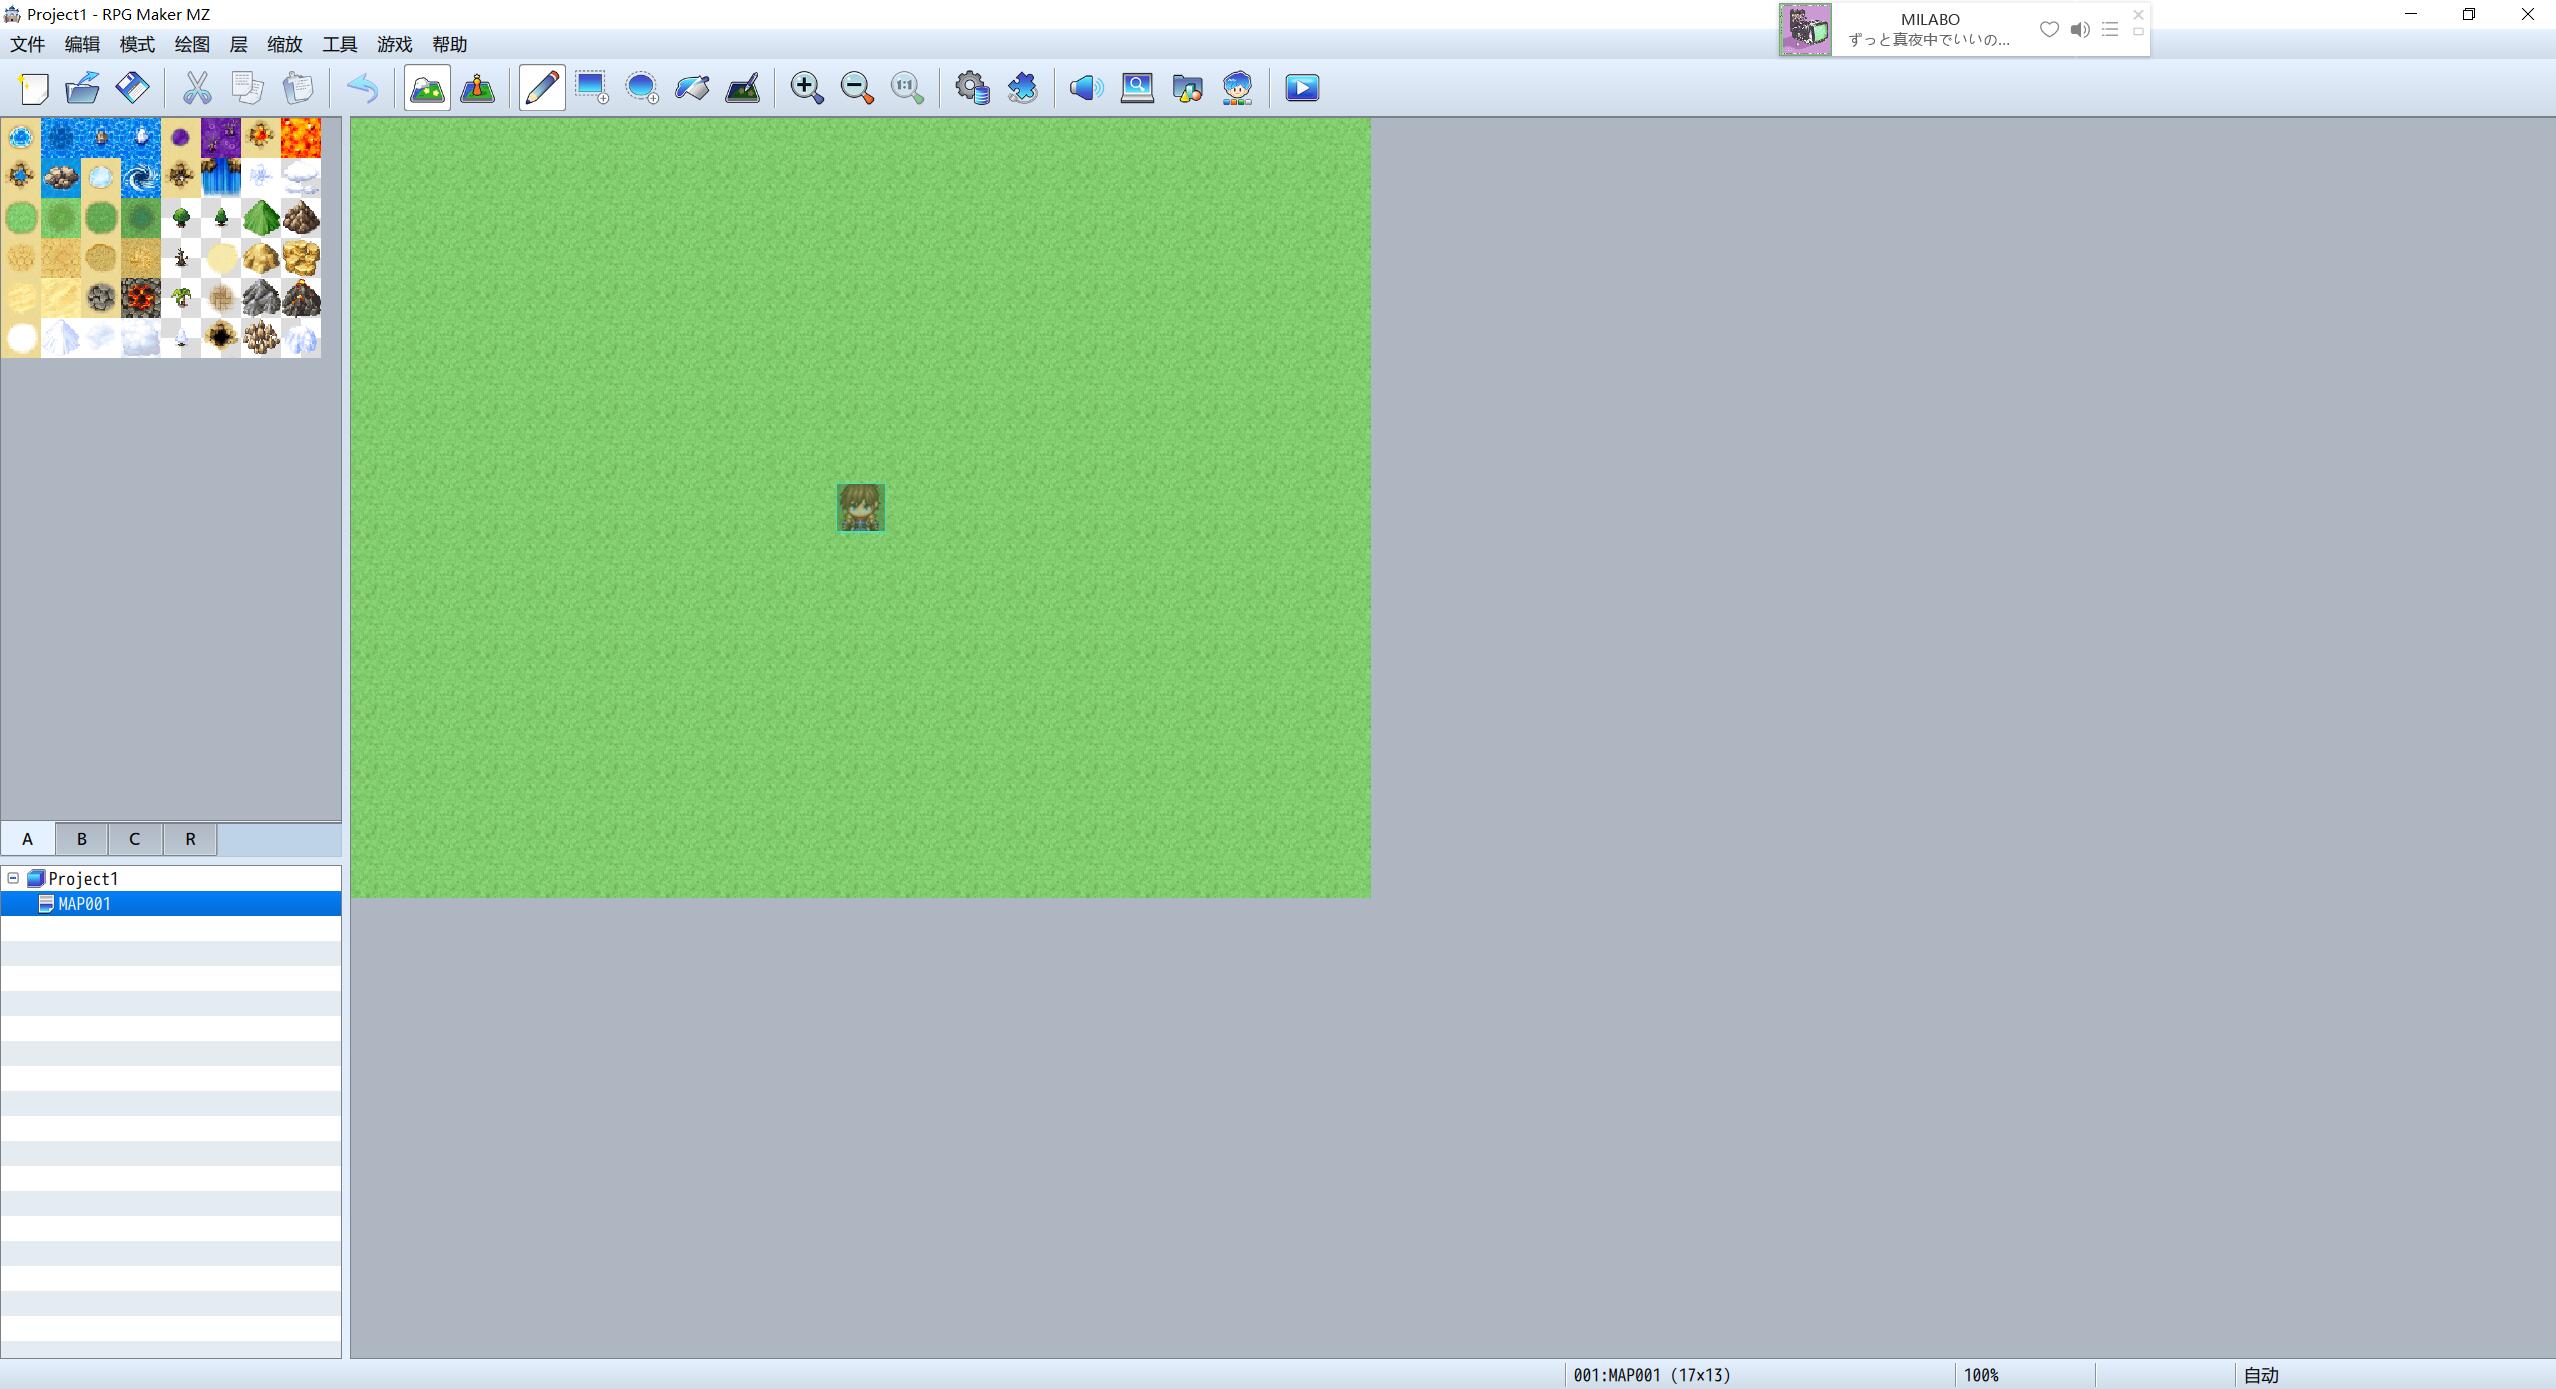Reset zoom to actual size 1:1

[907, 88]
